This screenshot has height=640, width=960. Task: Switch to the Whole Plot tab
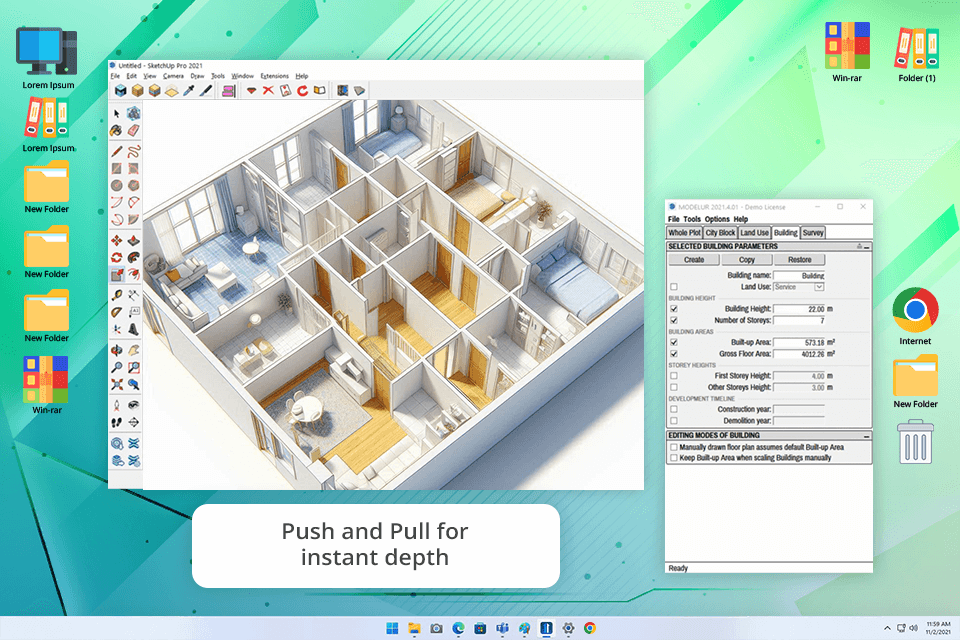684,233
